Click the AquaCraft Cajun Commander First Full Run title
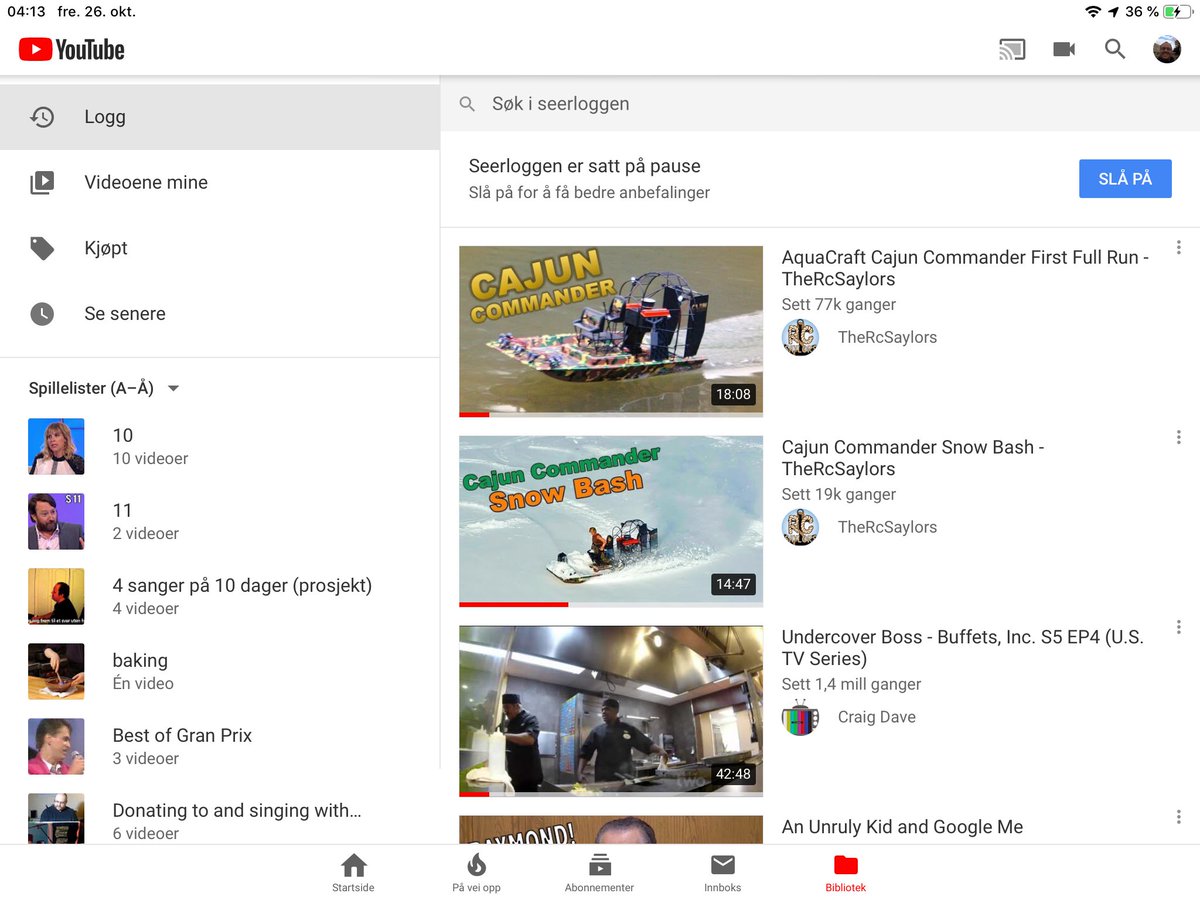Screen dimensions: 1200x900 (965, 268)
